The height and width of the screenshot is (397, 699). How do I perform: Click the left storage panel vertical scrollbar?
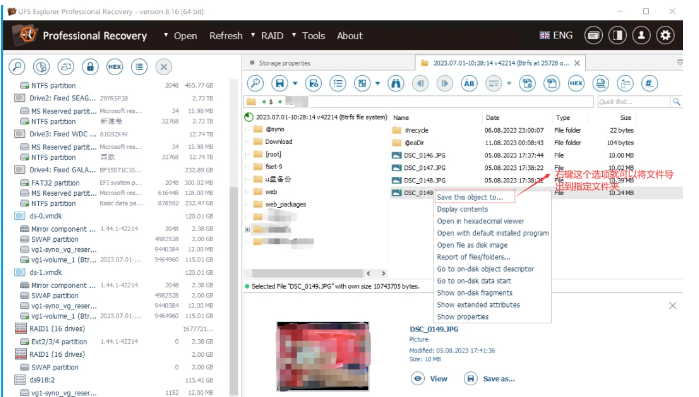pos(233,290)
